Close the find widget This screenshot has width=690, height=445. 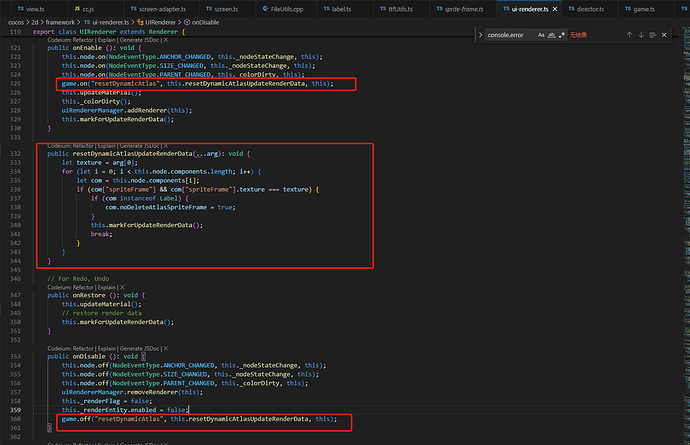(x=664, y=35)
